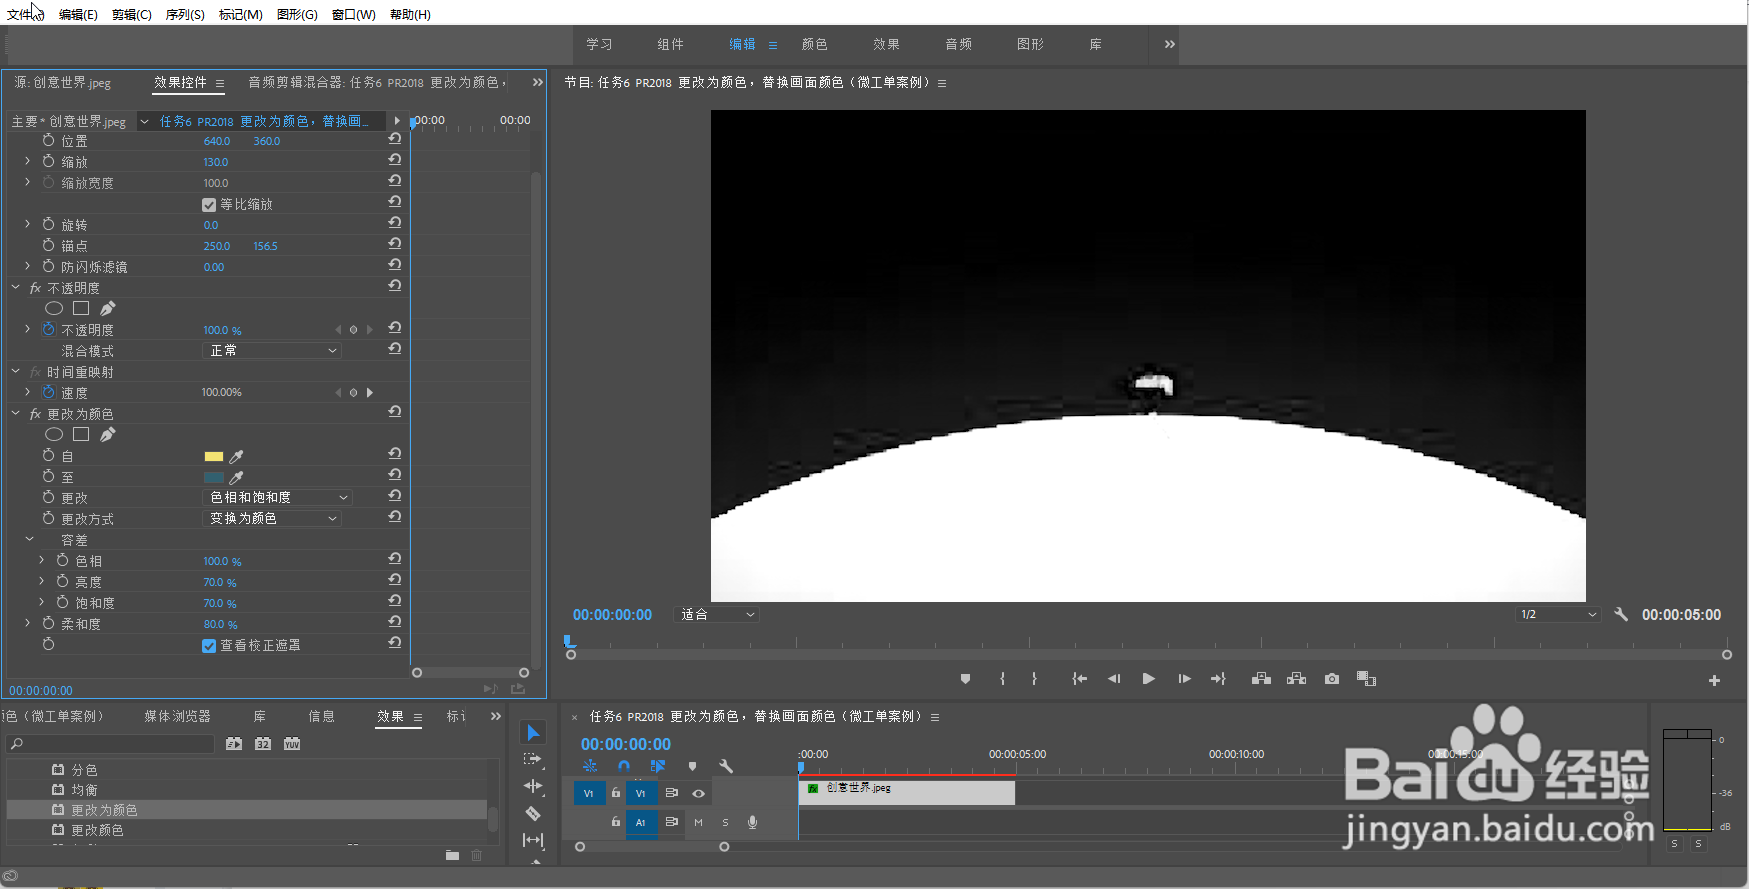Collapse the 不透明度 effect group

click(x=16, y=287)
